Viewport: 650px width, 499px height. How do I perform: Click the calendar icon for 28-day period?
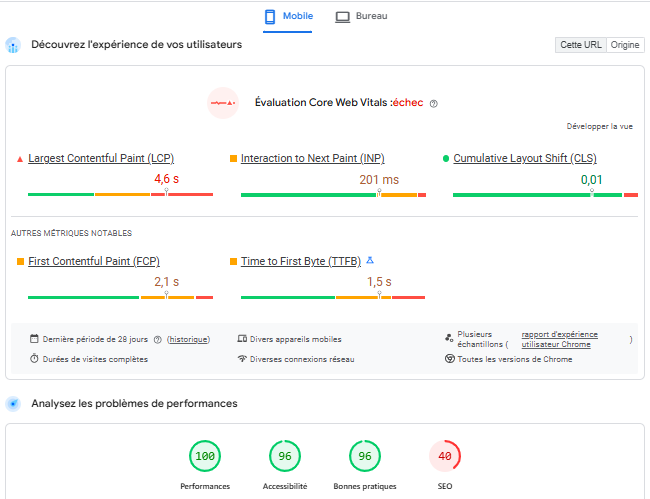[34, 339]
